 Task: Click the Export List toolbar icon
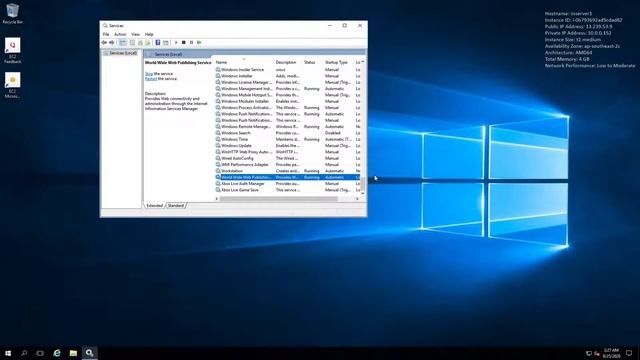[x=147, y=42]
